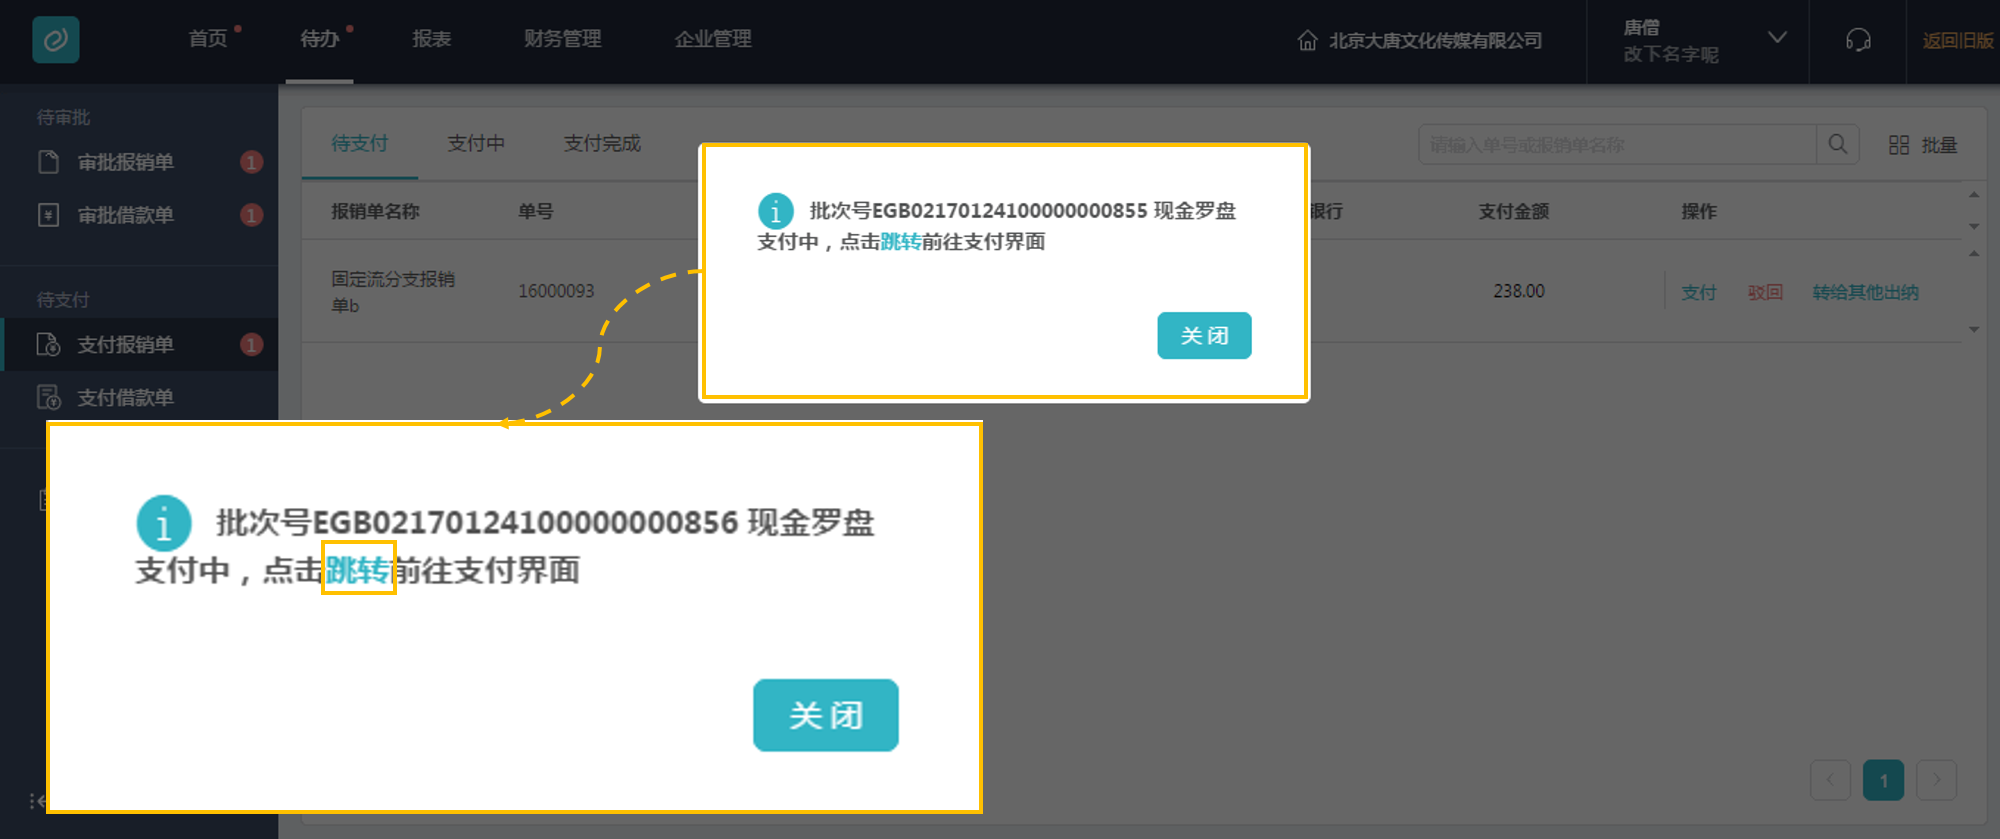Click the home icon beside company name
The height and width of the screenshot is (839, 2000).
click(1307, 40)
